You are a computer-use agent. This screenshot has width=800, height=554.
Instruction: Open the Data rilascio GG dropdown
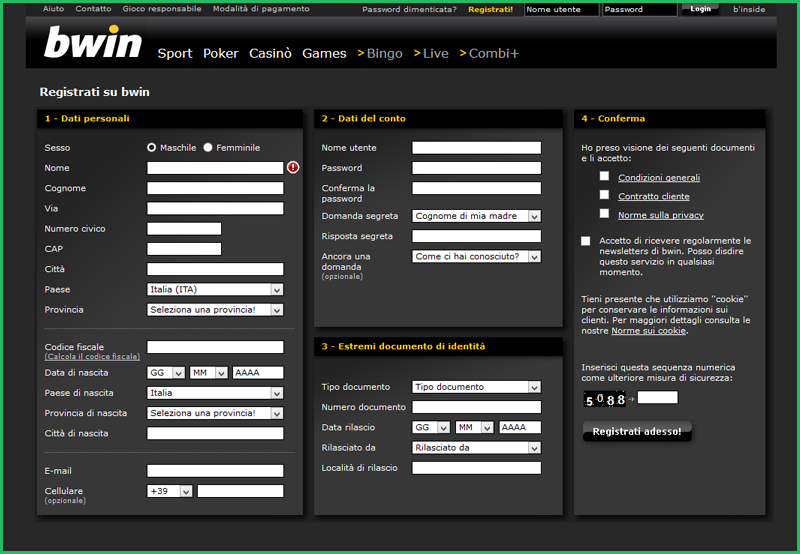coord(431,427)
